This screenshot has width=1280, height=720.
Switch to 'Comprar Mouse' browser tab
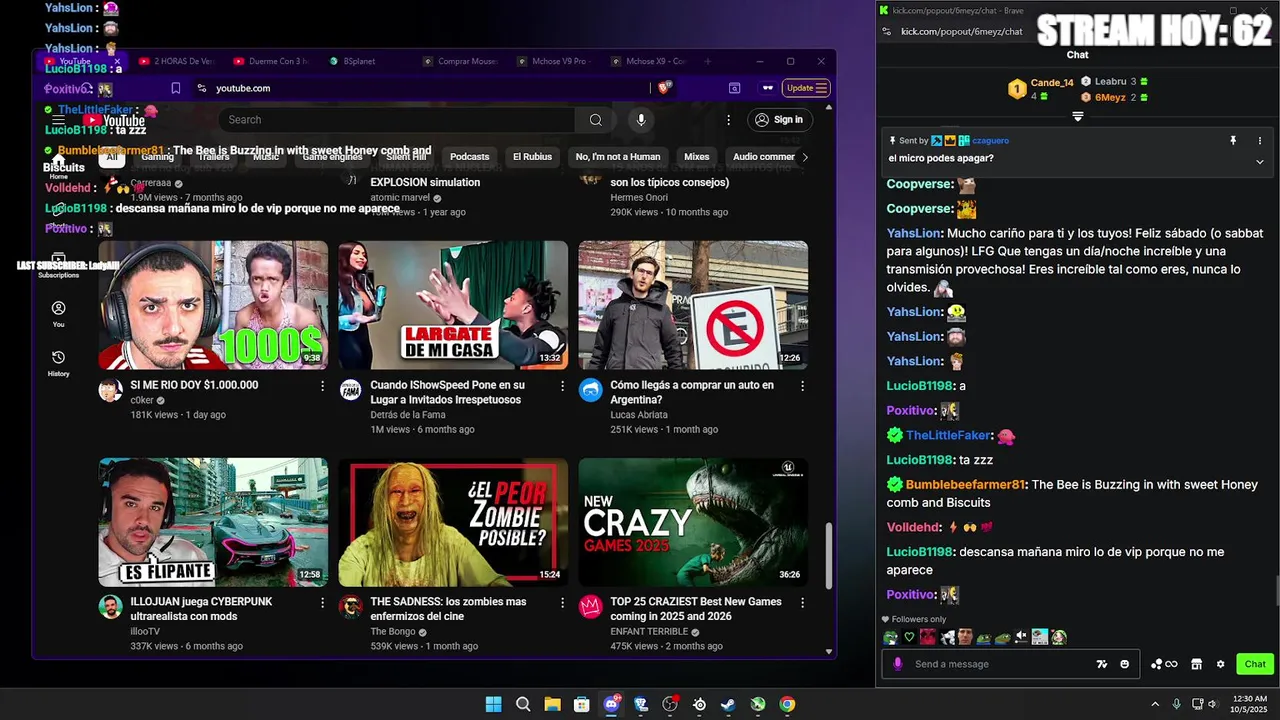(x=460, y=61)
